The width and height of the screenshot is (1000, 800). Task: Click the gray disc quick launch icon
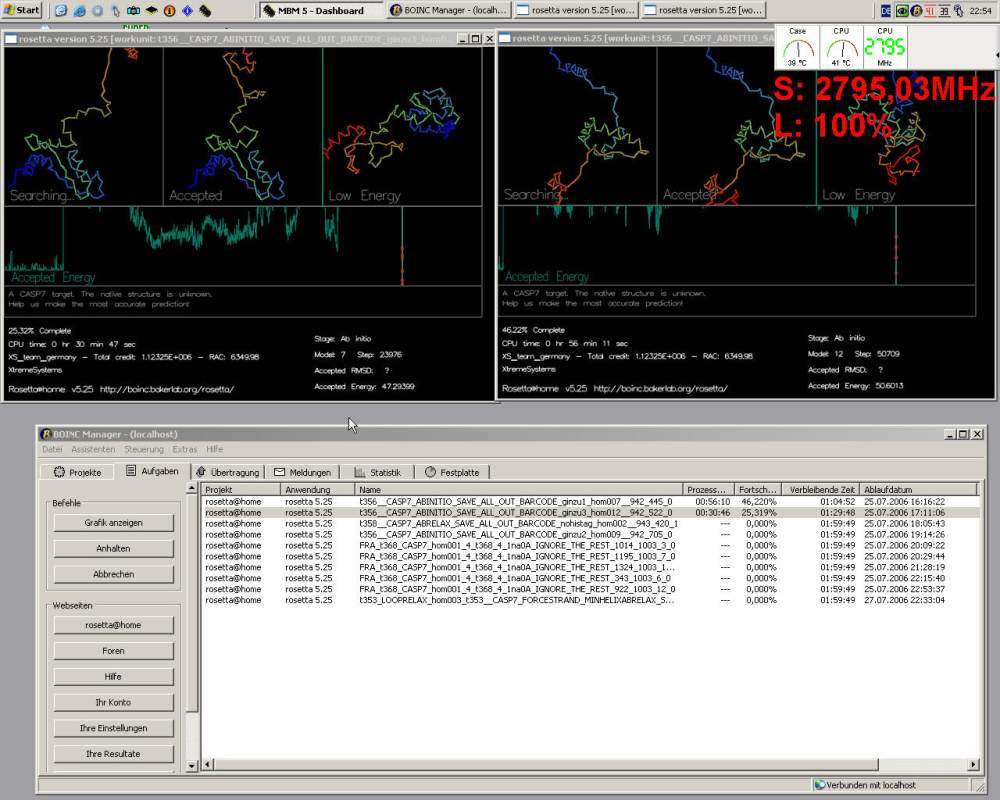point(98,10)
